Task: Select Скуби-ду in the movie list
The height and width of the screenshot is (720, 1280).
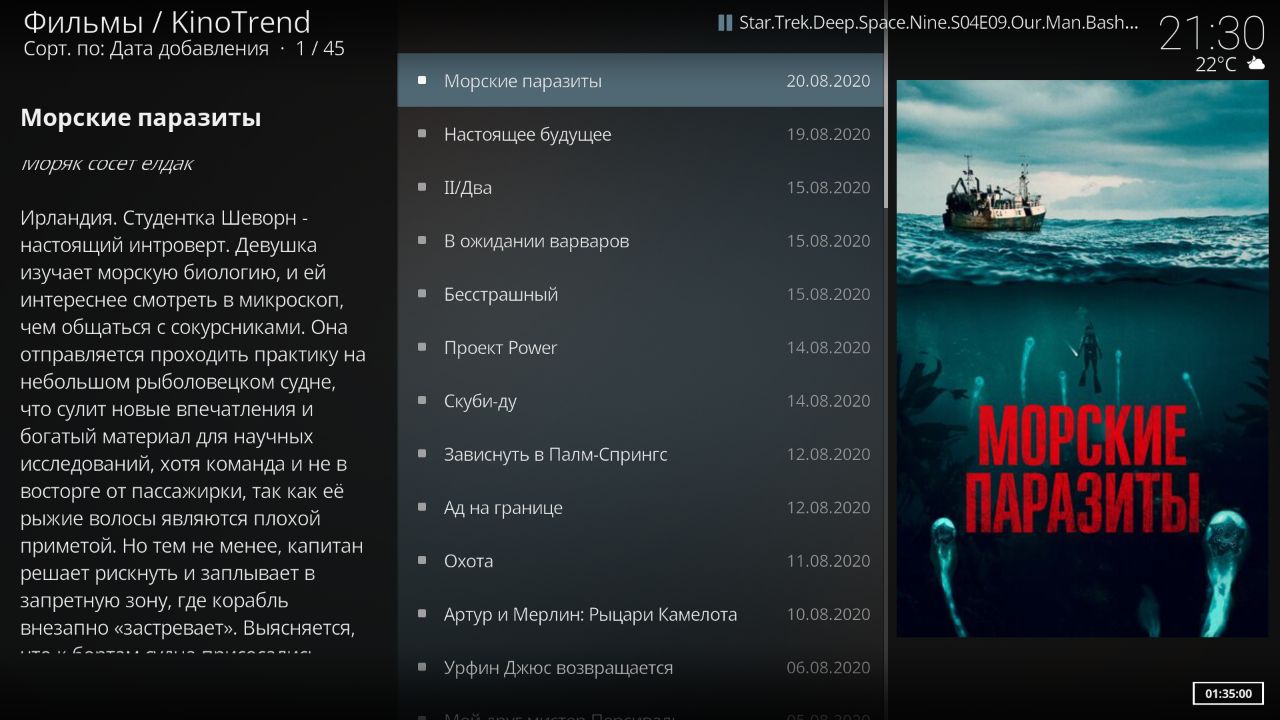Action: [x=640, y=401]
